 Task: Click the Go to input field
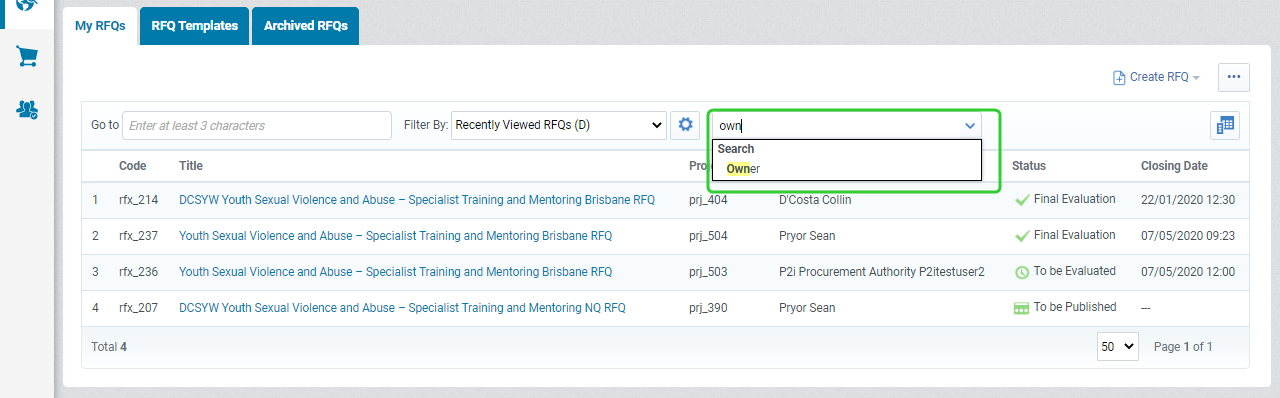coord(257,125)
